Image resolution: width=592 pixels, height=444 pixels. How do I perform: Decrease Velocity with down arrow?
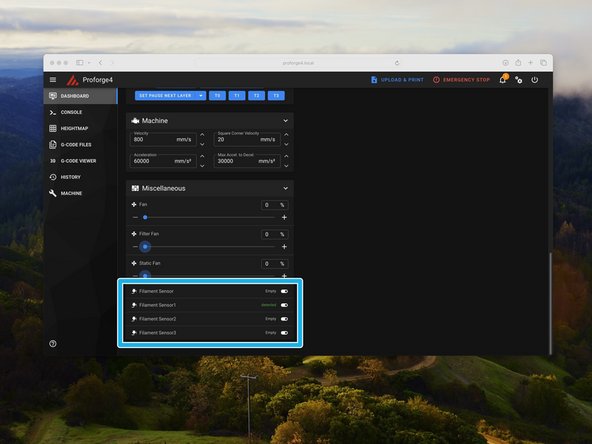pos(202,144)
